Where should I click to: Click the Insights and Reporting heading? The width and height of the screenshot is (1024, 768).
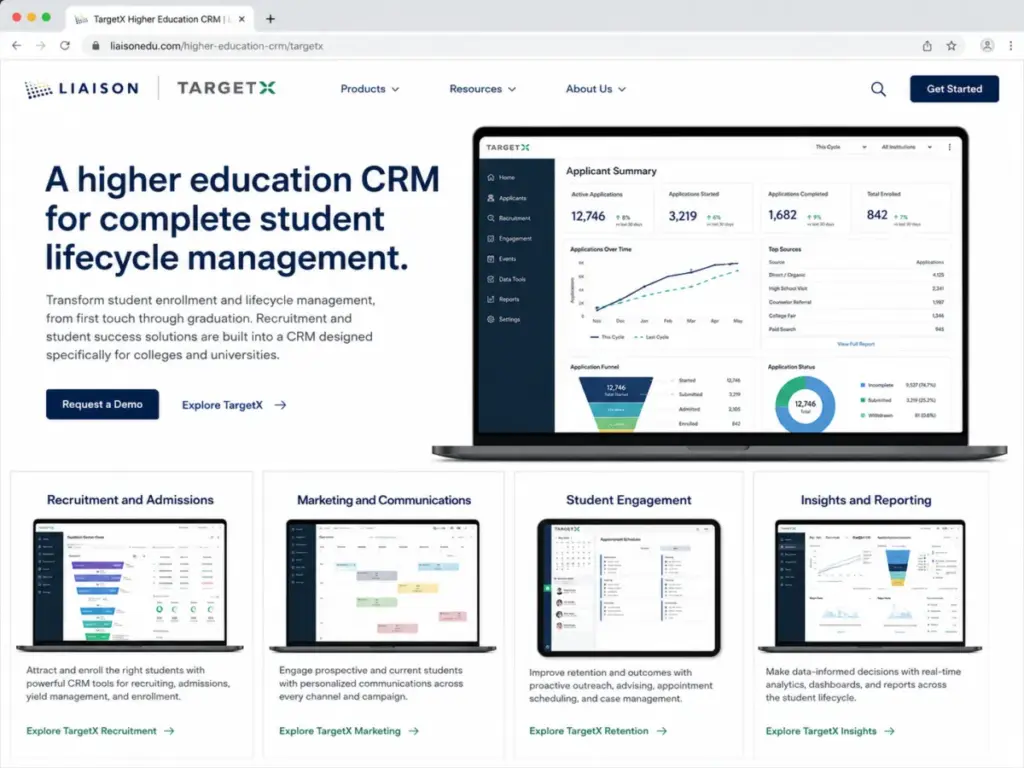point(866,500)
